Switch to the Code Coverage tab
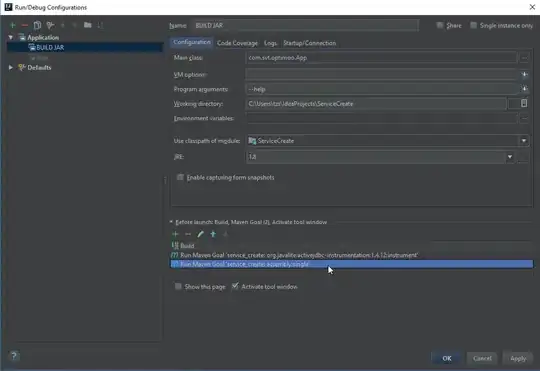This screenshot has width=540, height=371. (237, 43)
